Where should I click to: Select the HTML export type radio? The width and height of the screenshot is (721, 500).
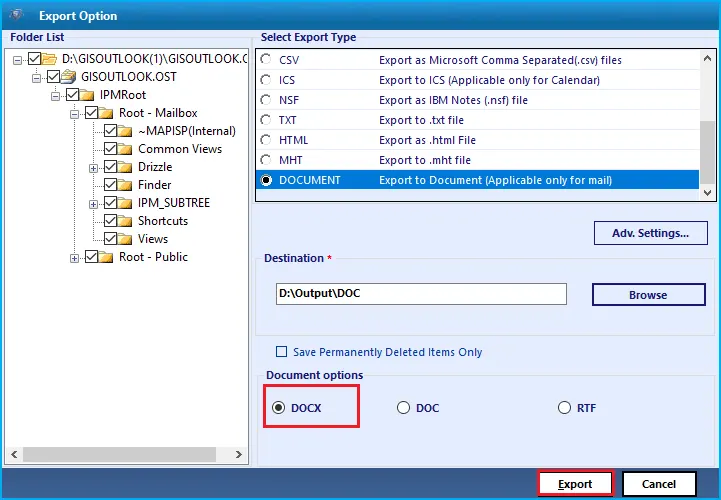266,139
